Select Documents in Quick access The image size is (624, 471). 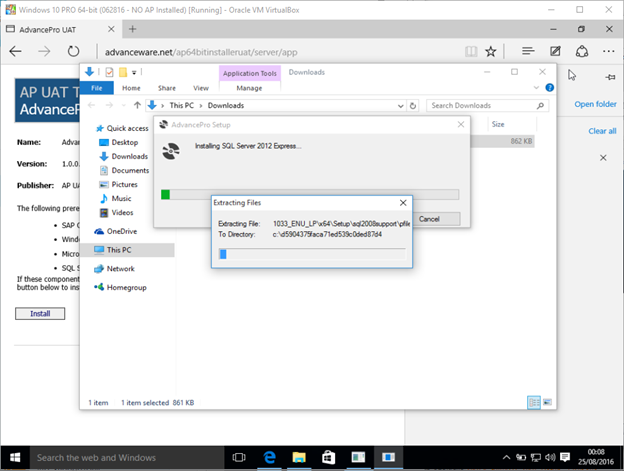[x=130, y=170]
